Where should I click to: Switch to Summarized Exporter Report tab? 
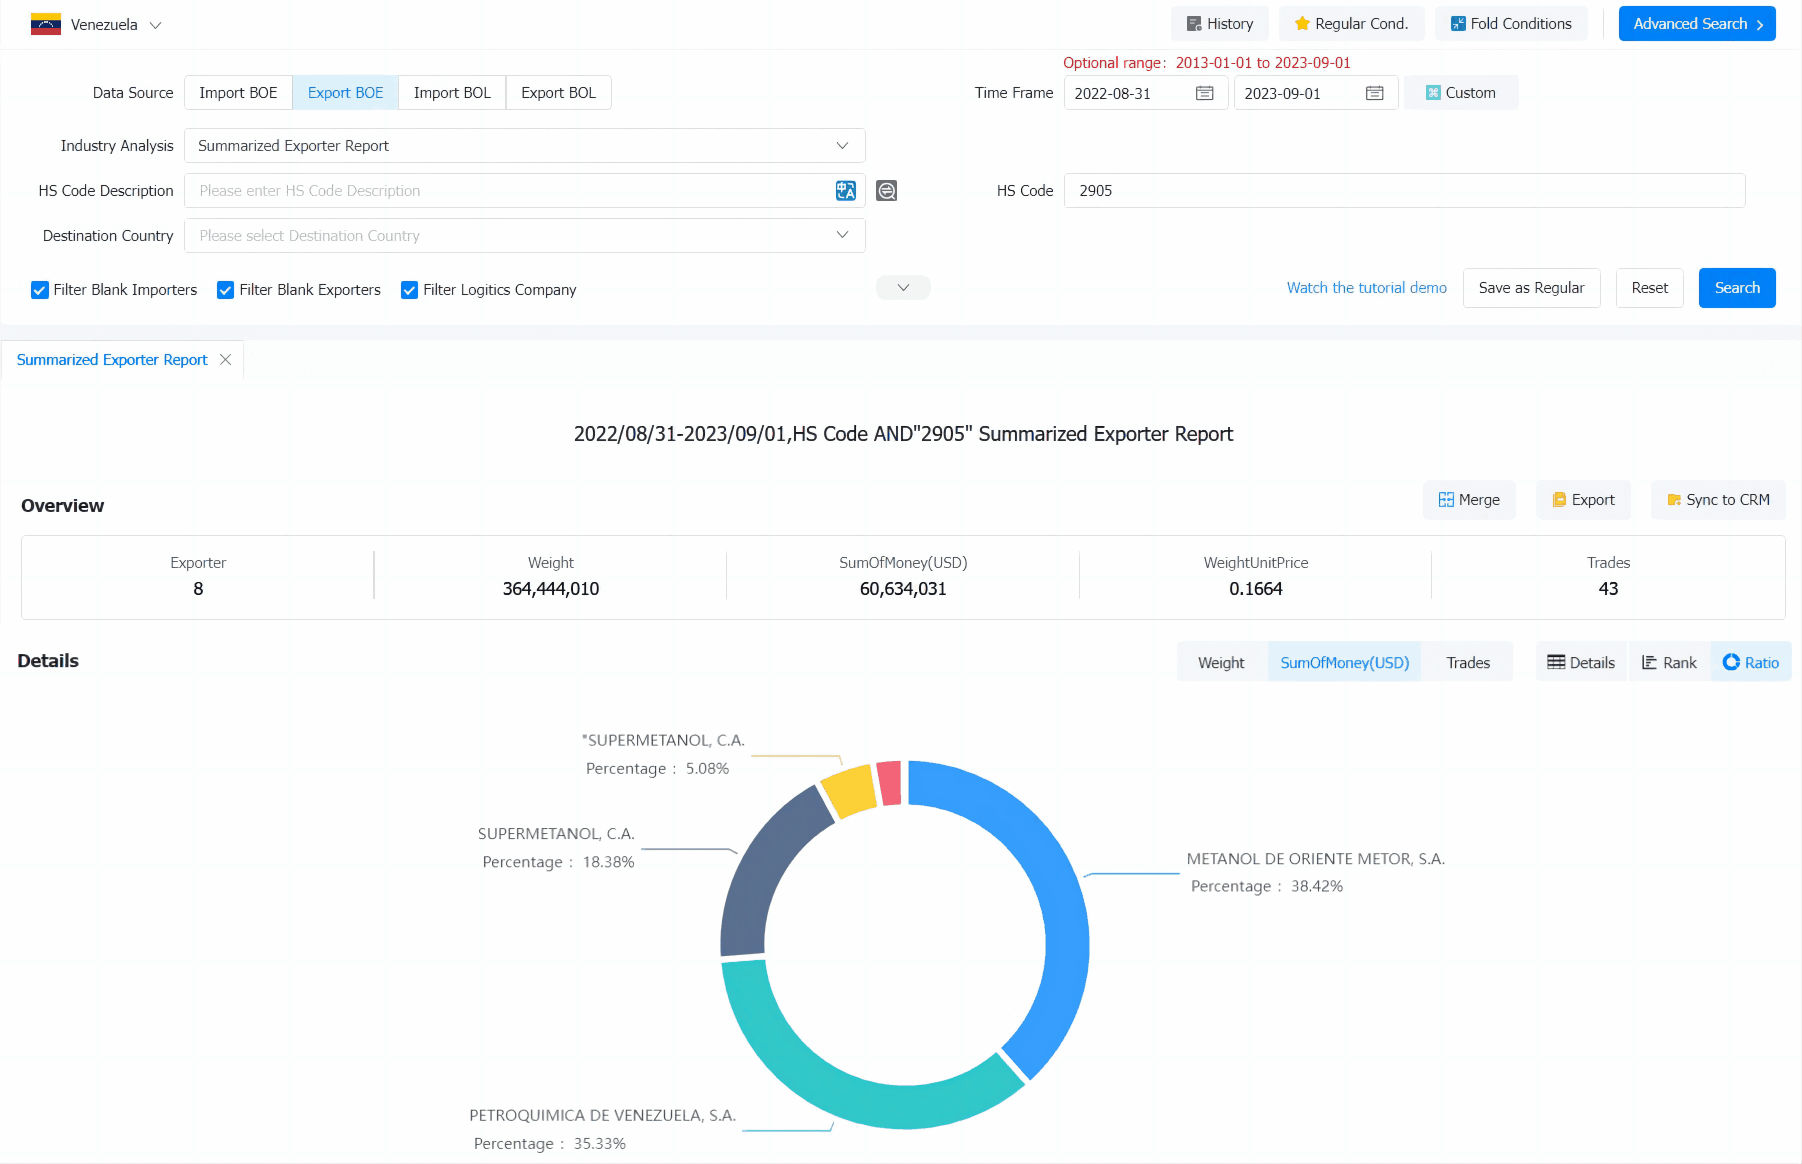coord(112,360)
